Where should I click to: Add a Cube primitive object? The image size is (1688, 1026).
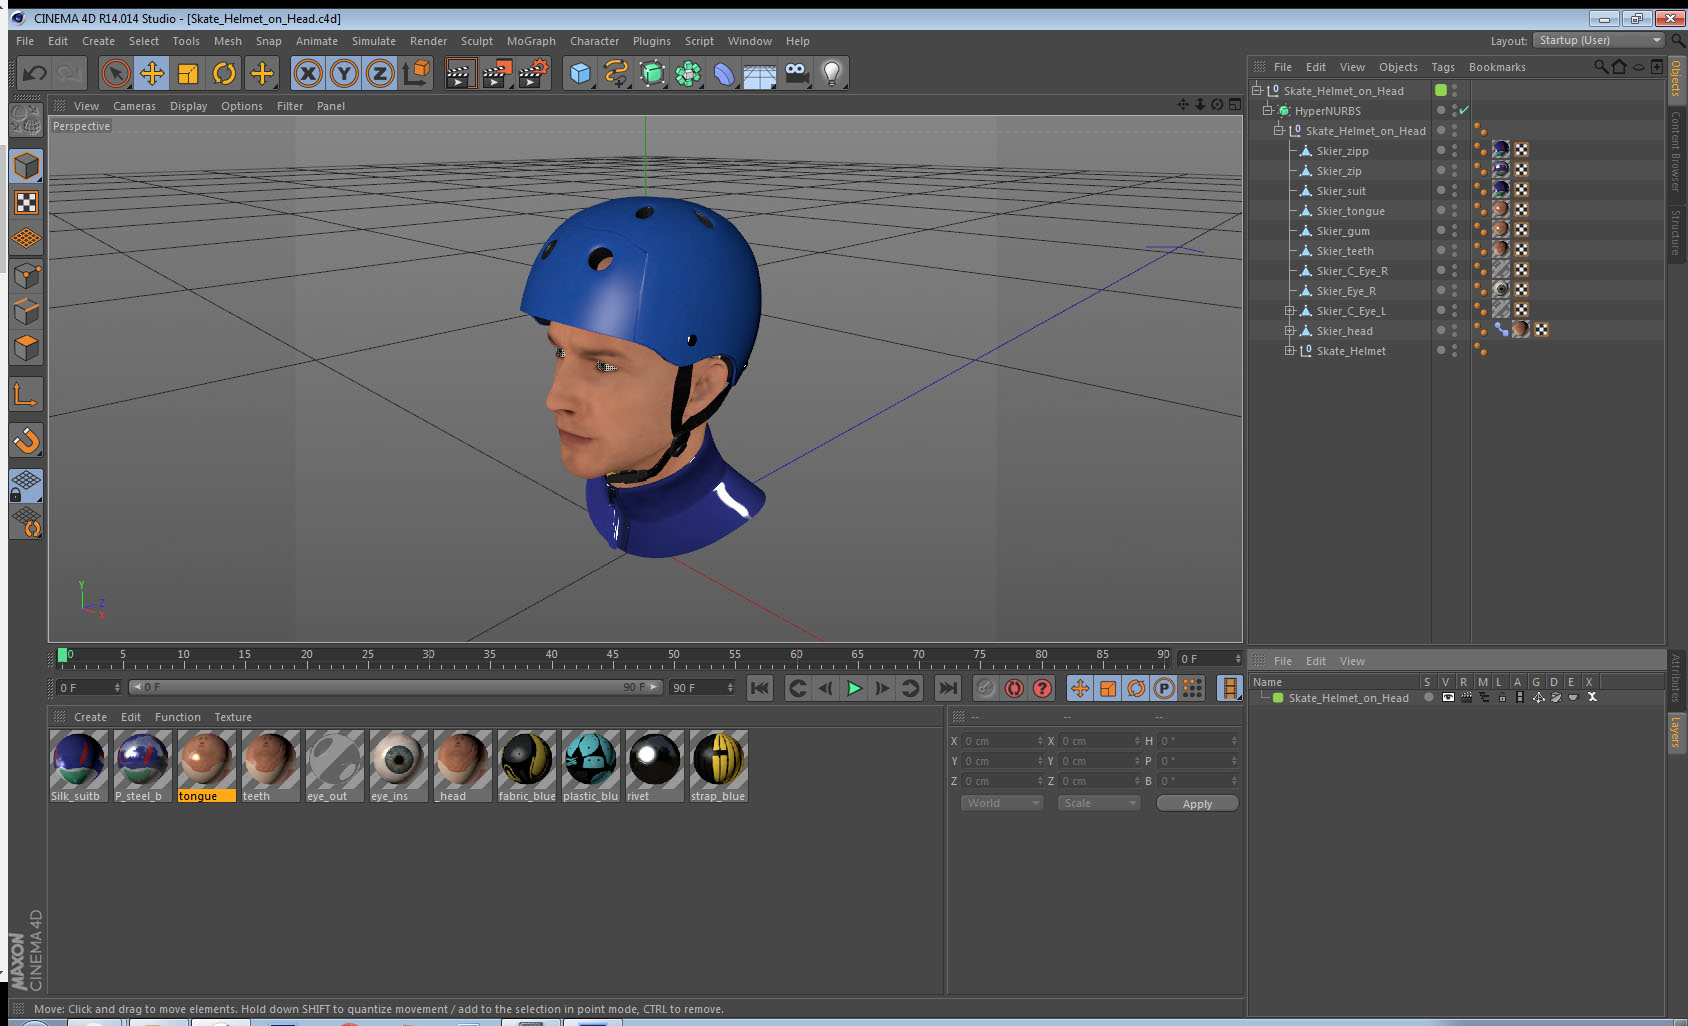580,73
